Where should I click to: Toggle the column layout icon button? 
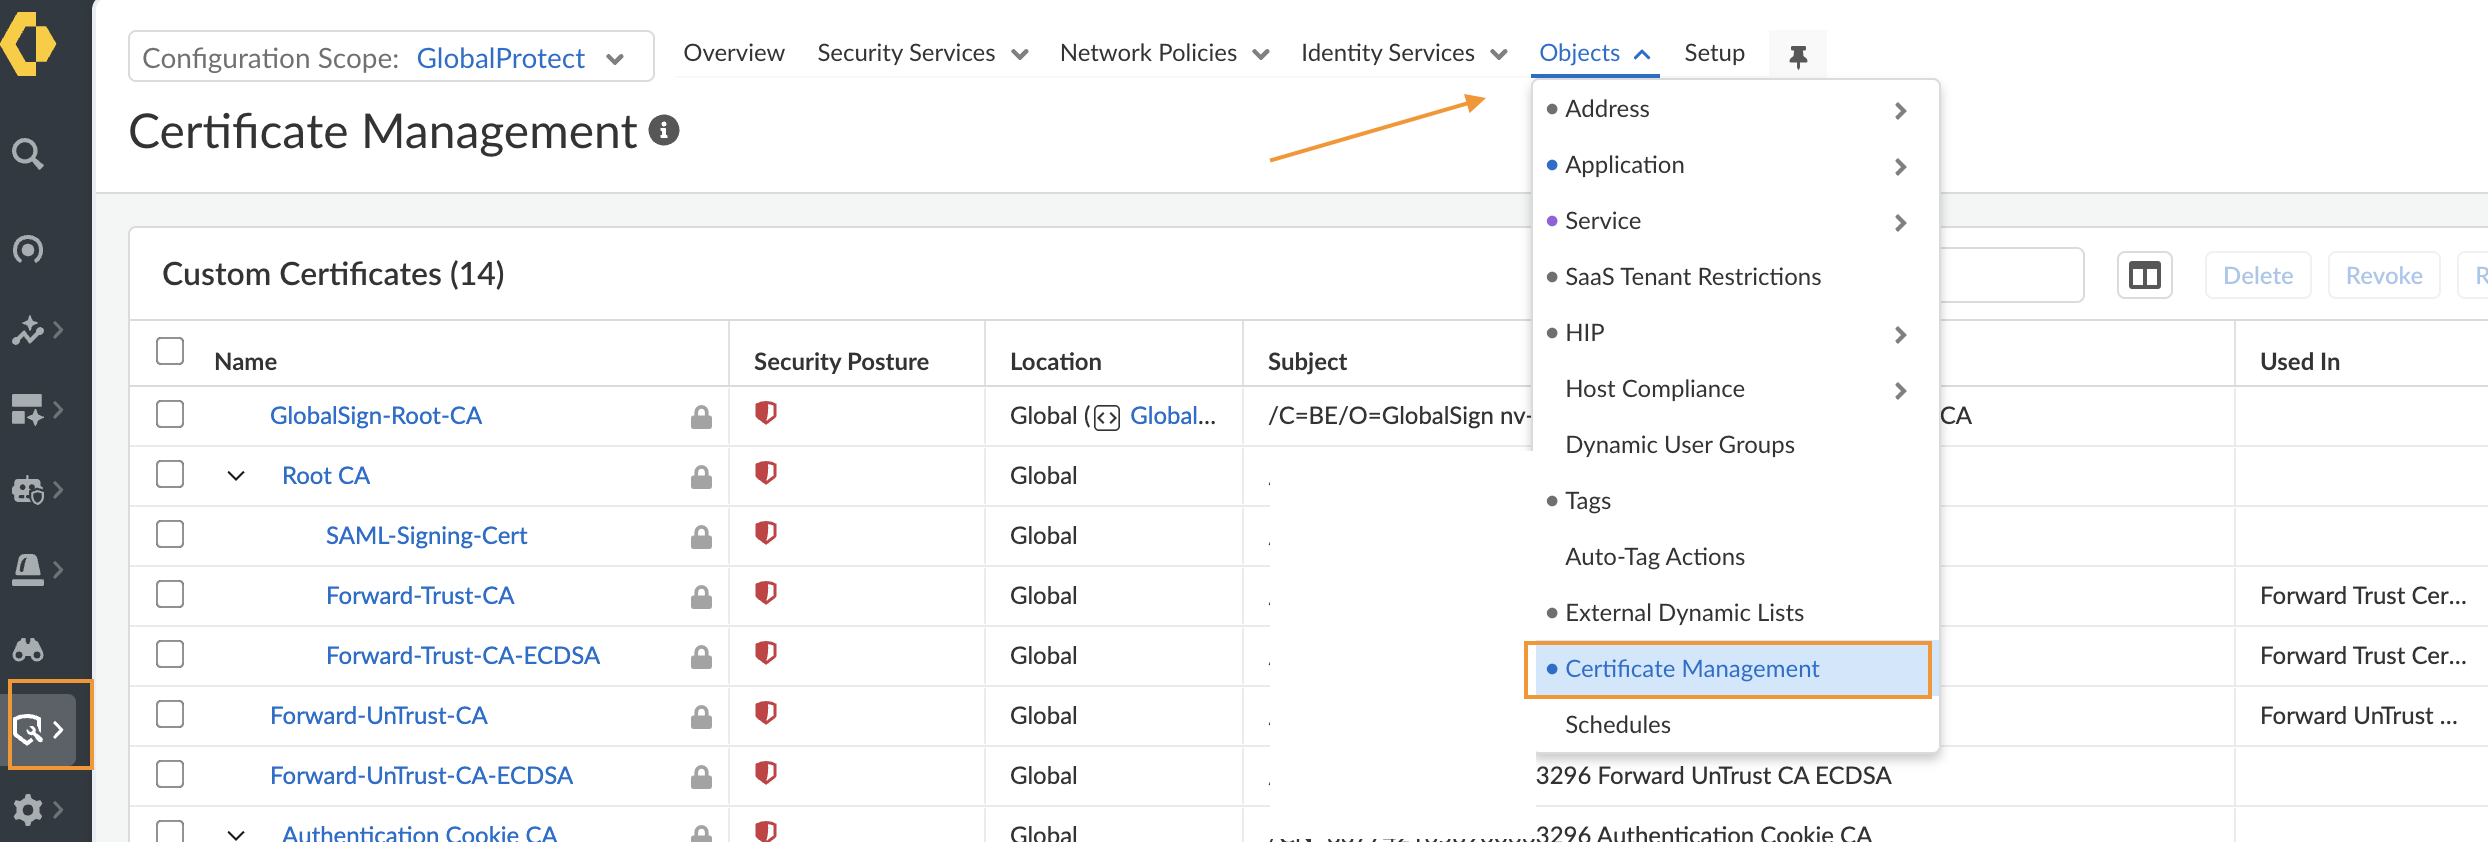click(x=2145, y=275)
